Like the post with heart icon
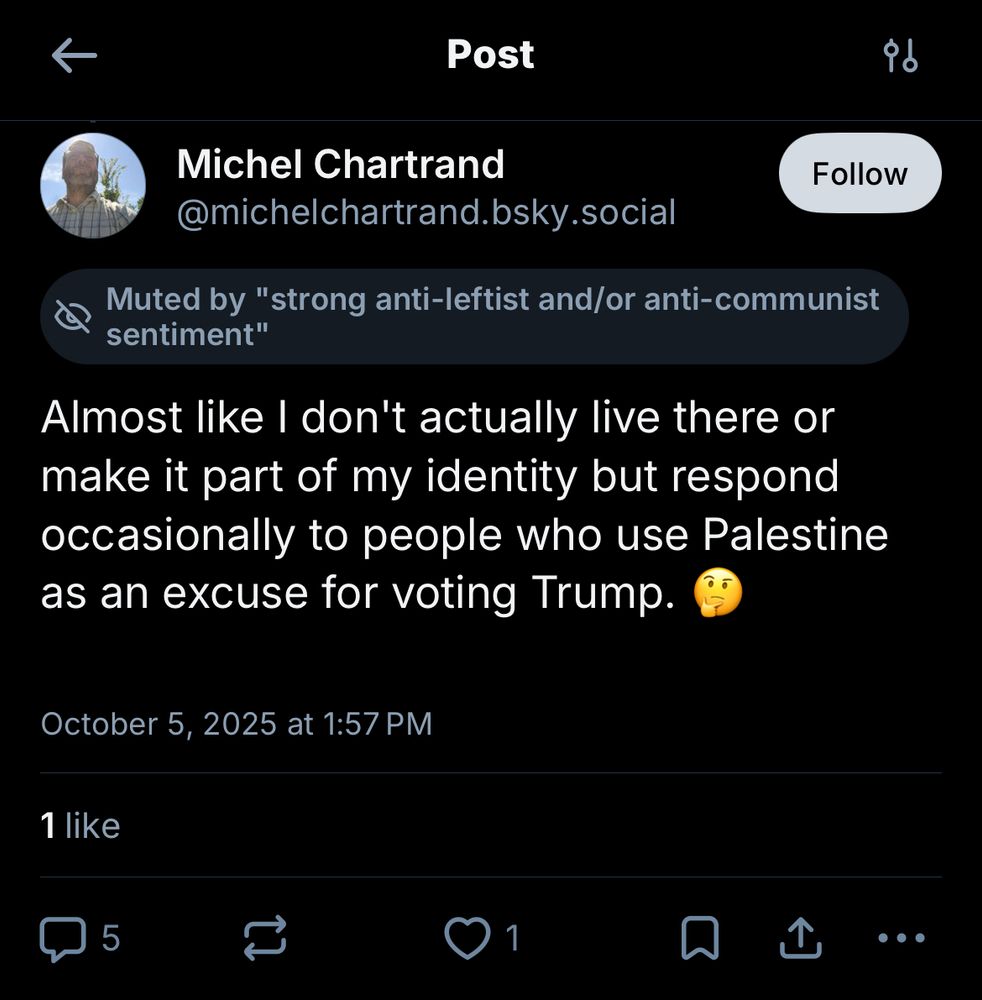Image resolution: width=982 pixels, height=1000 pixels. pos(463,937)
